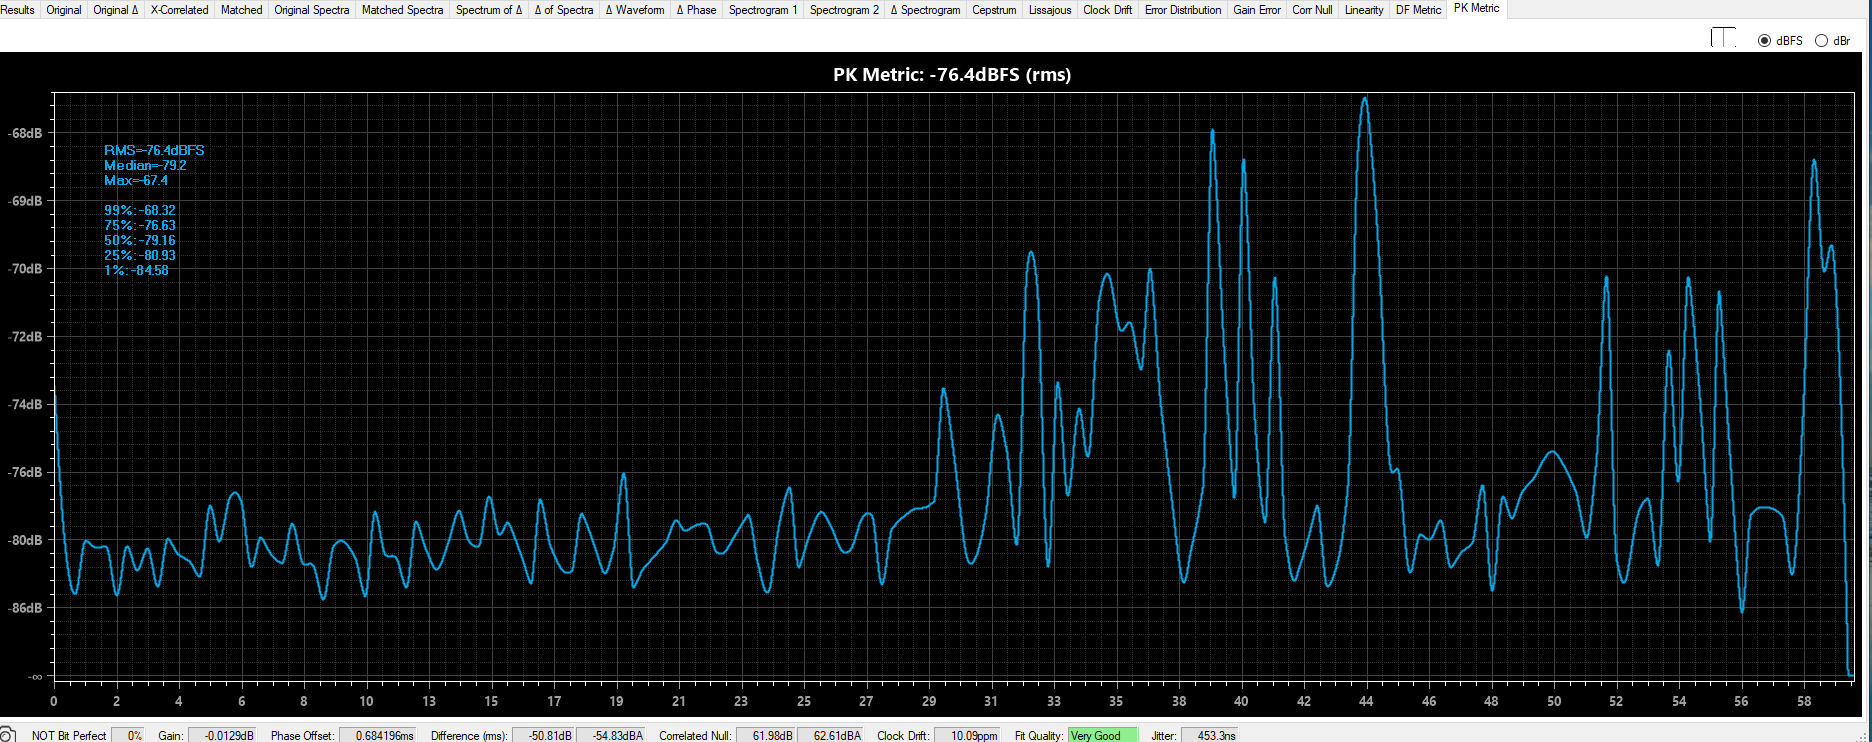
Task: Click the Very Good fit quality indicator
Action: [x=1102, y=735]
